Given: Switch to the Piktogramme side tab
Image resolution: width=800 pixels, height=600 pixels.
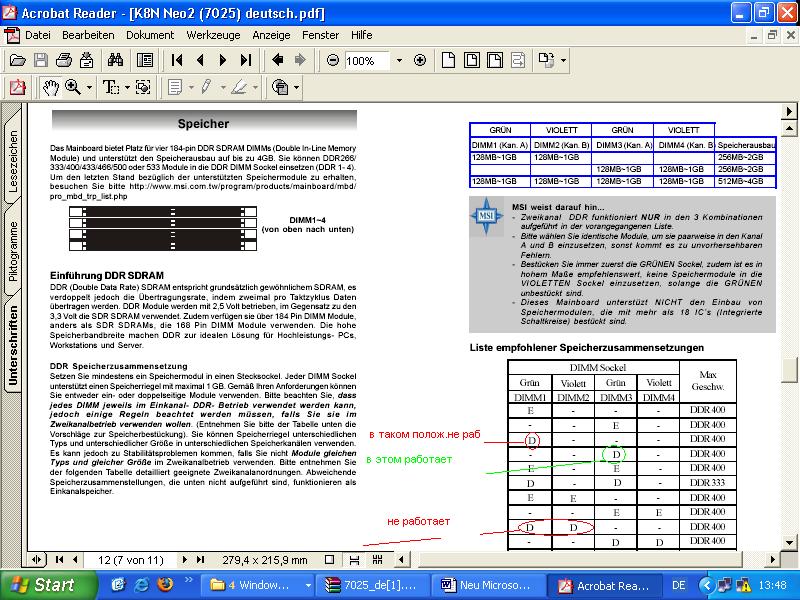Looking at the screenshot, I should tap(13, 251).
